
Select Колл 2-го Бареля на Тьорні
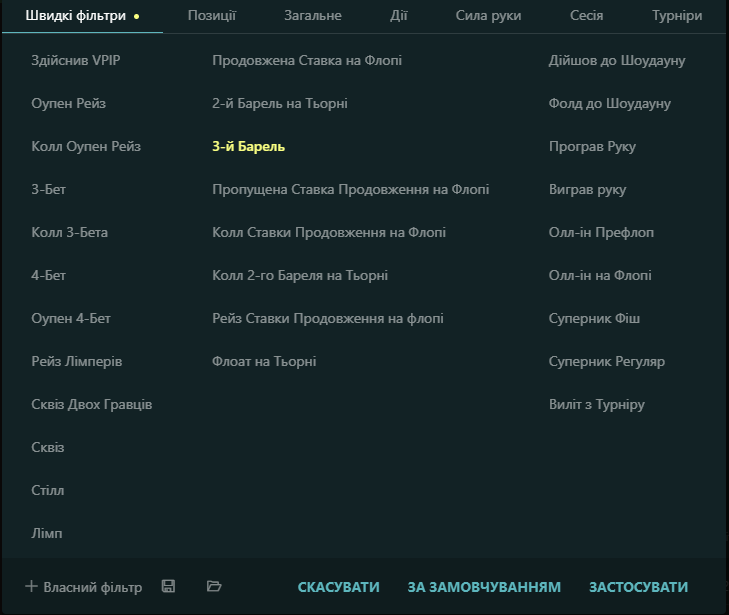300,275
